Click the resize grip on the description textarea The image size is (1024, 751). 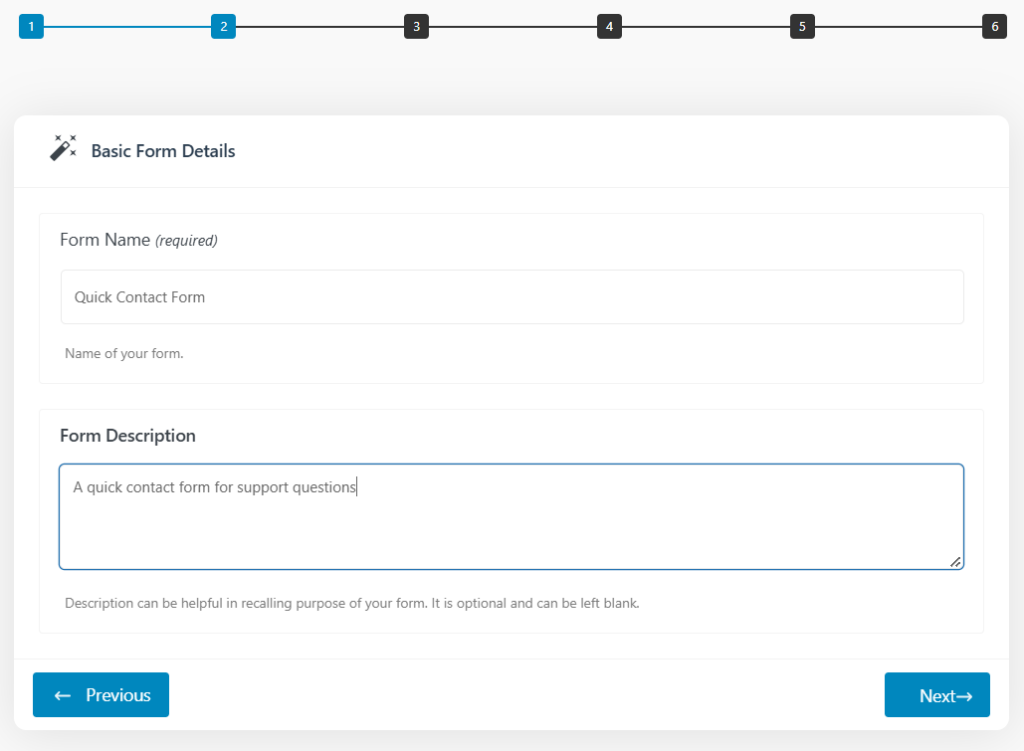(x=956, y=562)
